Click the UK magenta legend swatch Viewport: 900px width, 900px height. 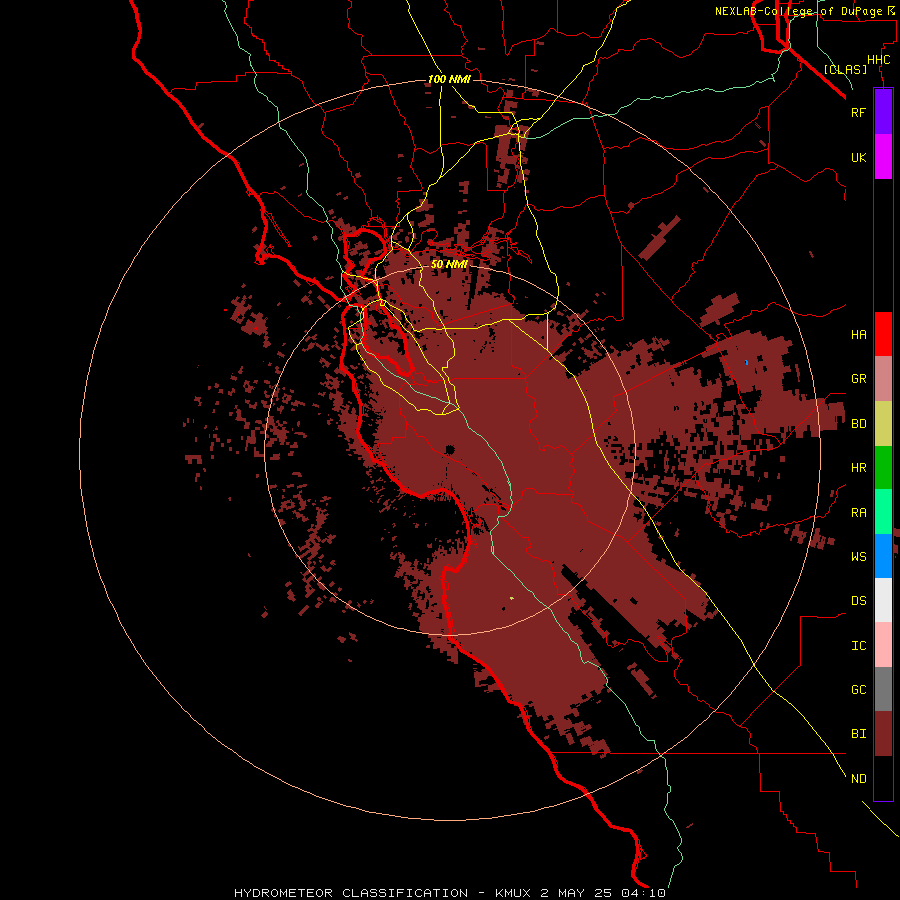click(883, 157)
